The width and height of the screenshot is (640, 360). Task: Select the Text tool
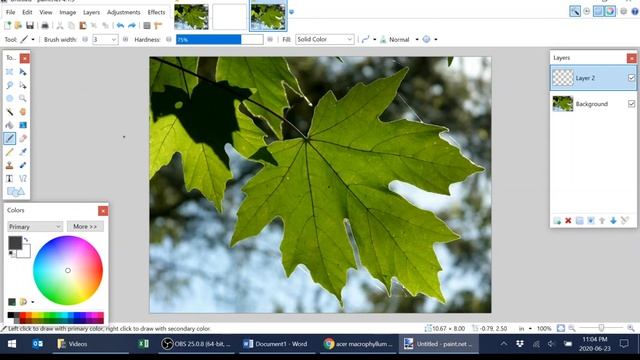[x=9, y=178]
